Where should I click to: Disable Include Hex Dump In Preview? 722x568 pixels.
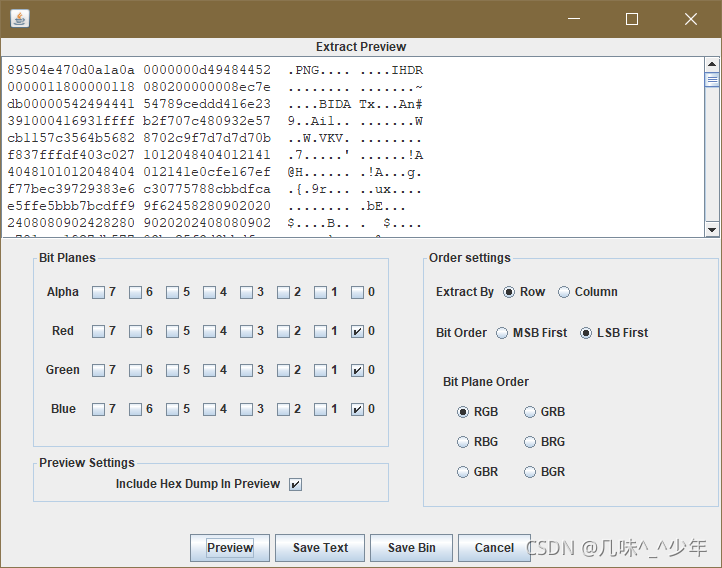[x=295, y=484]
